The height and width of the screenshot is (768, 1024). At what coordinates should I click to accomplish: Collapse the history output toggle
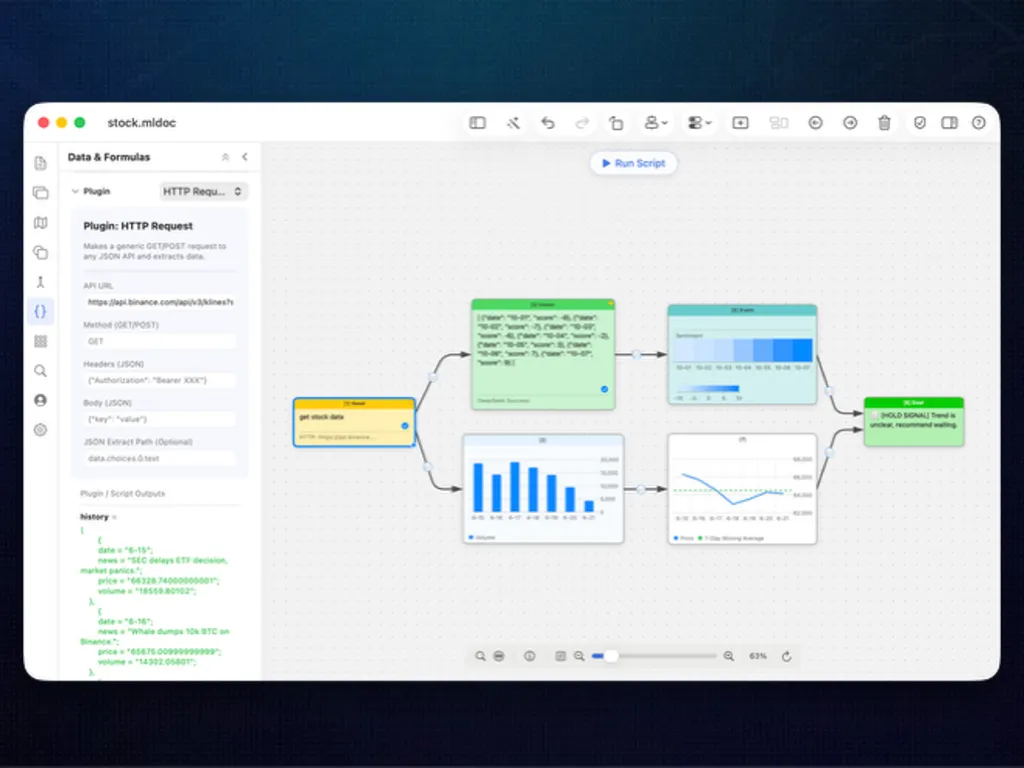114,517
